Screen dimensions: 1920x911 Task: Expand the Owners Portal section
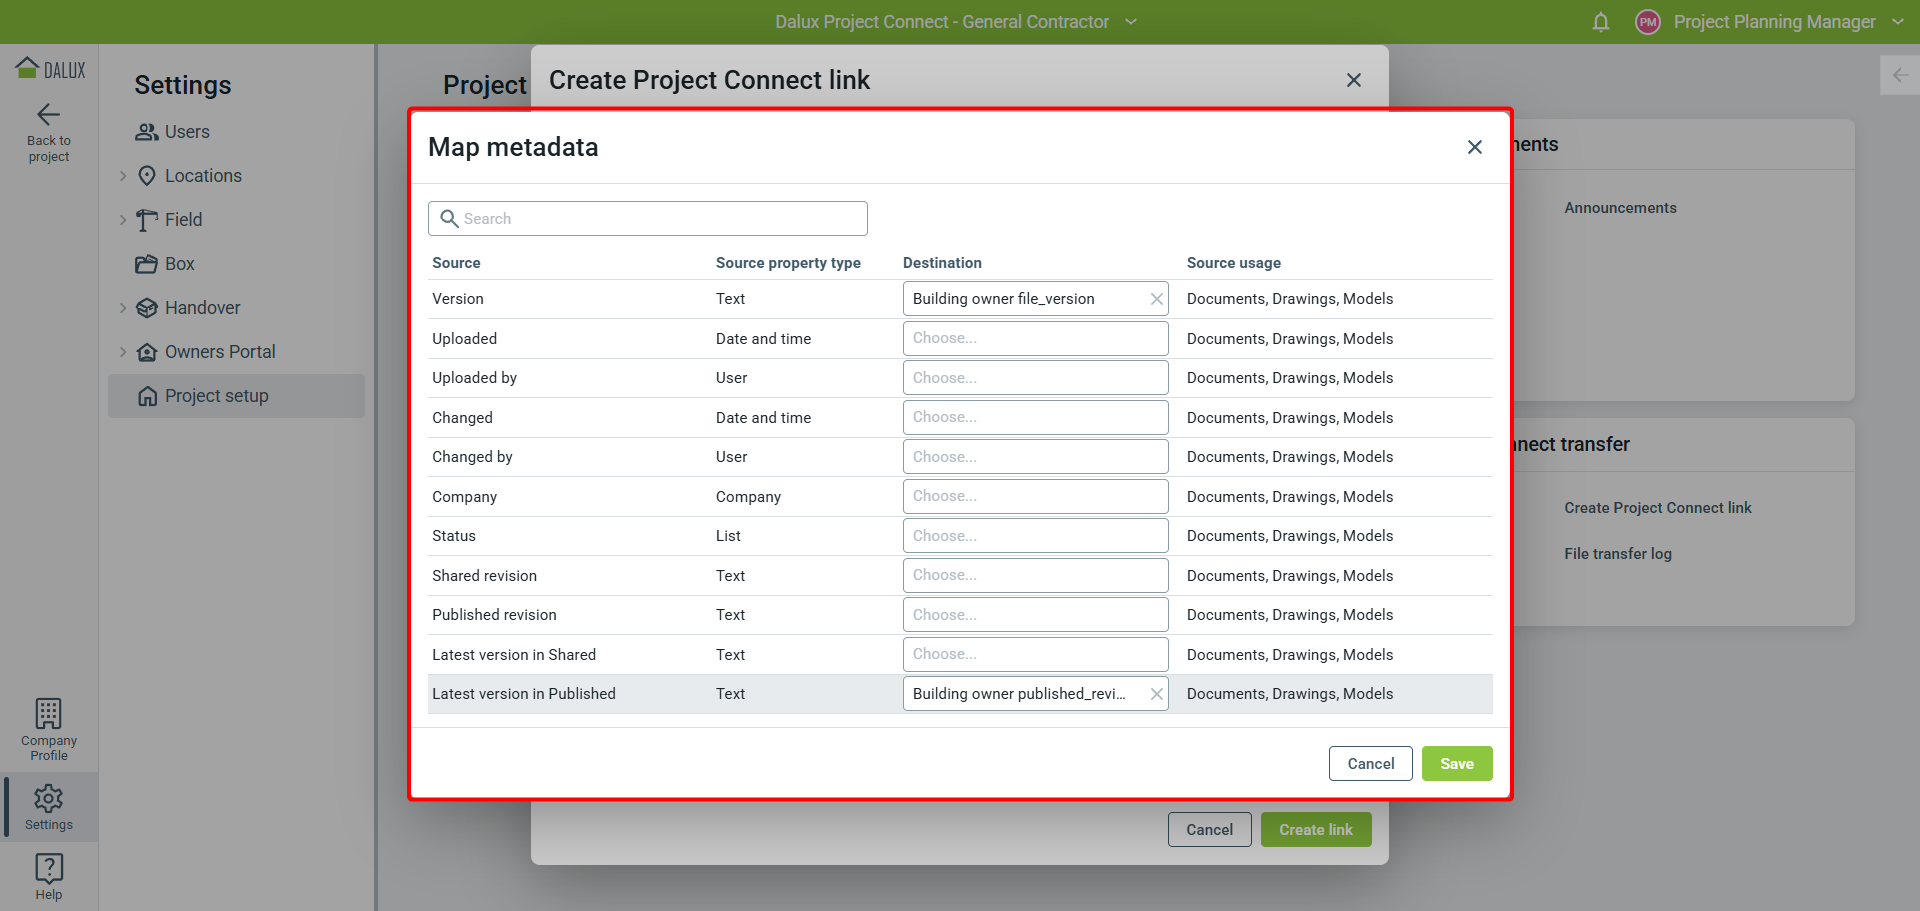[123, 352]
